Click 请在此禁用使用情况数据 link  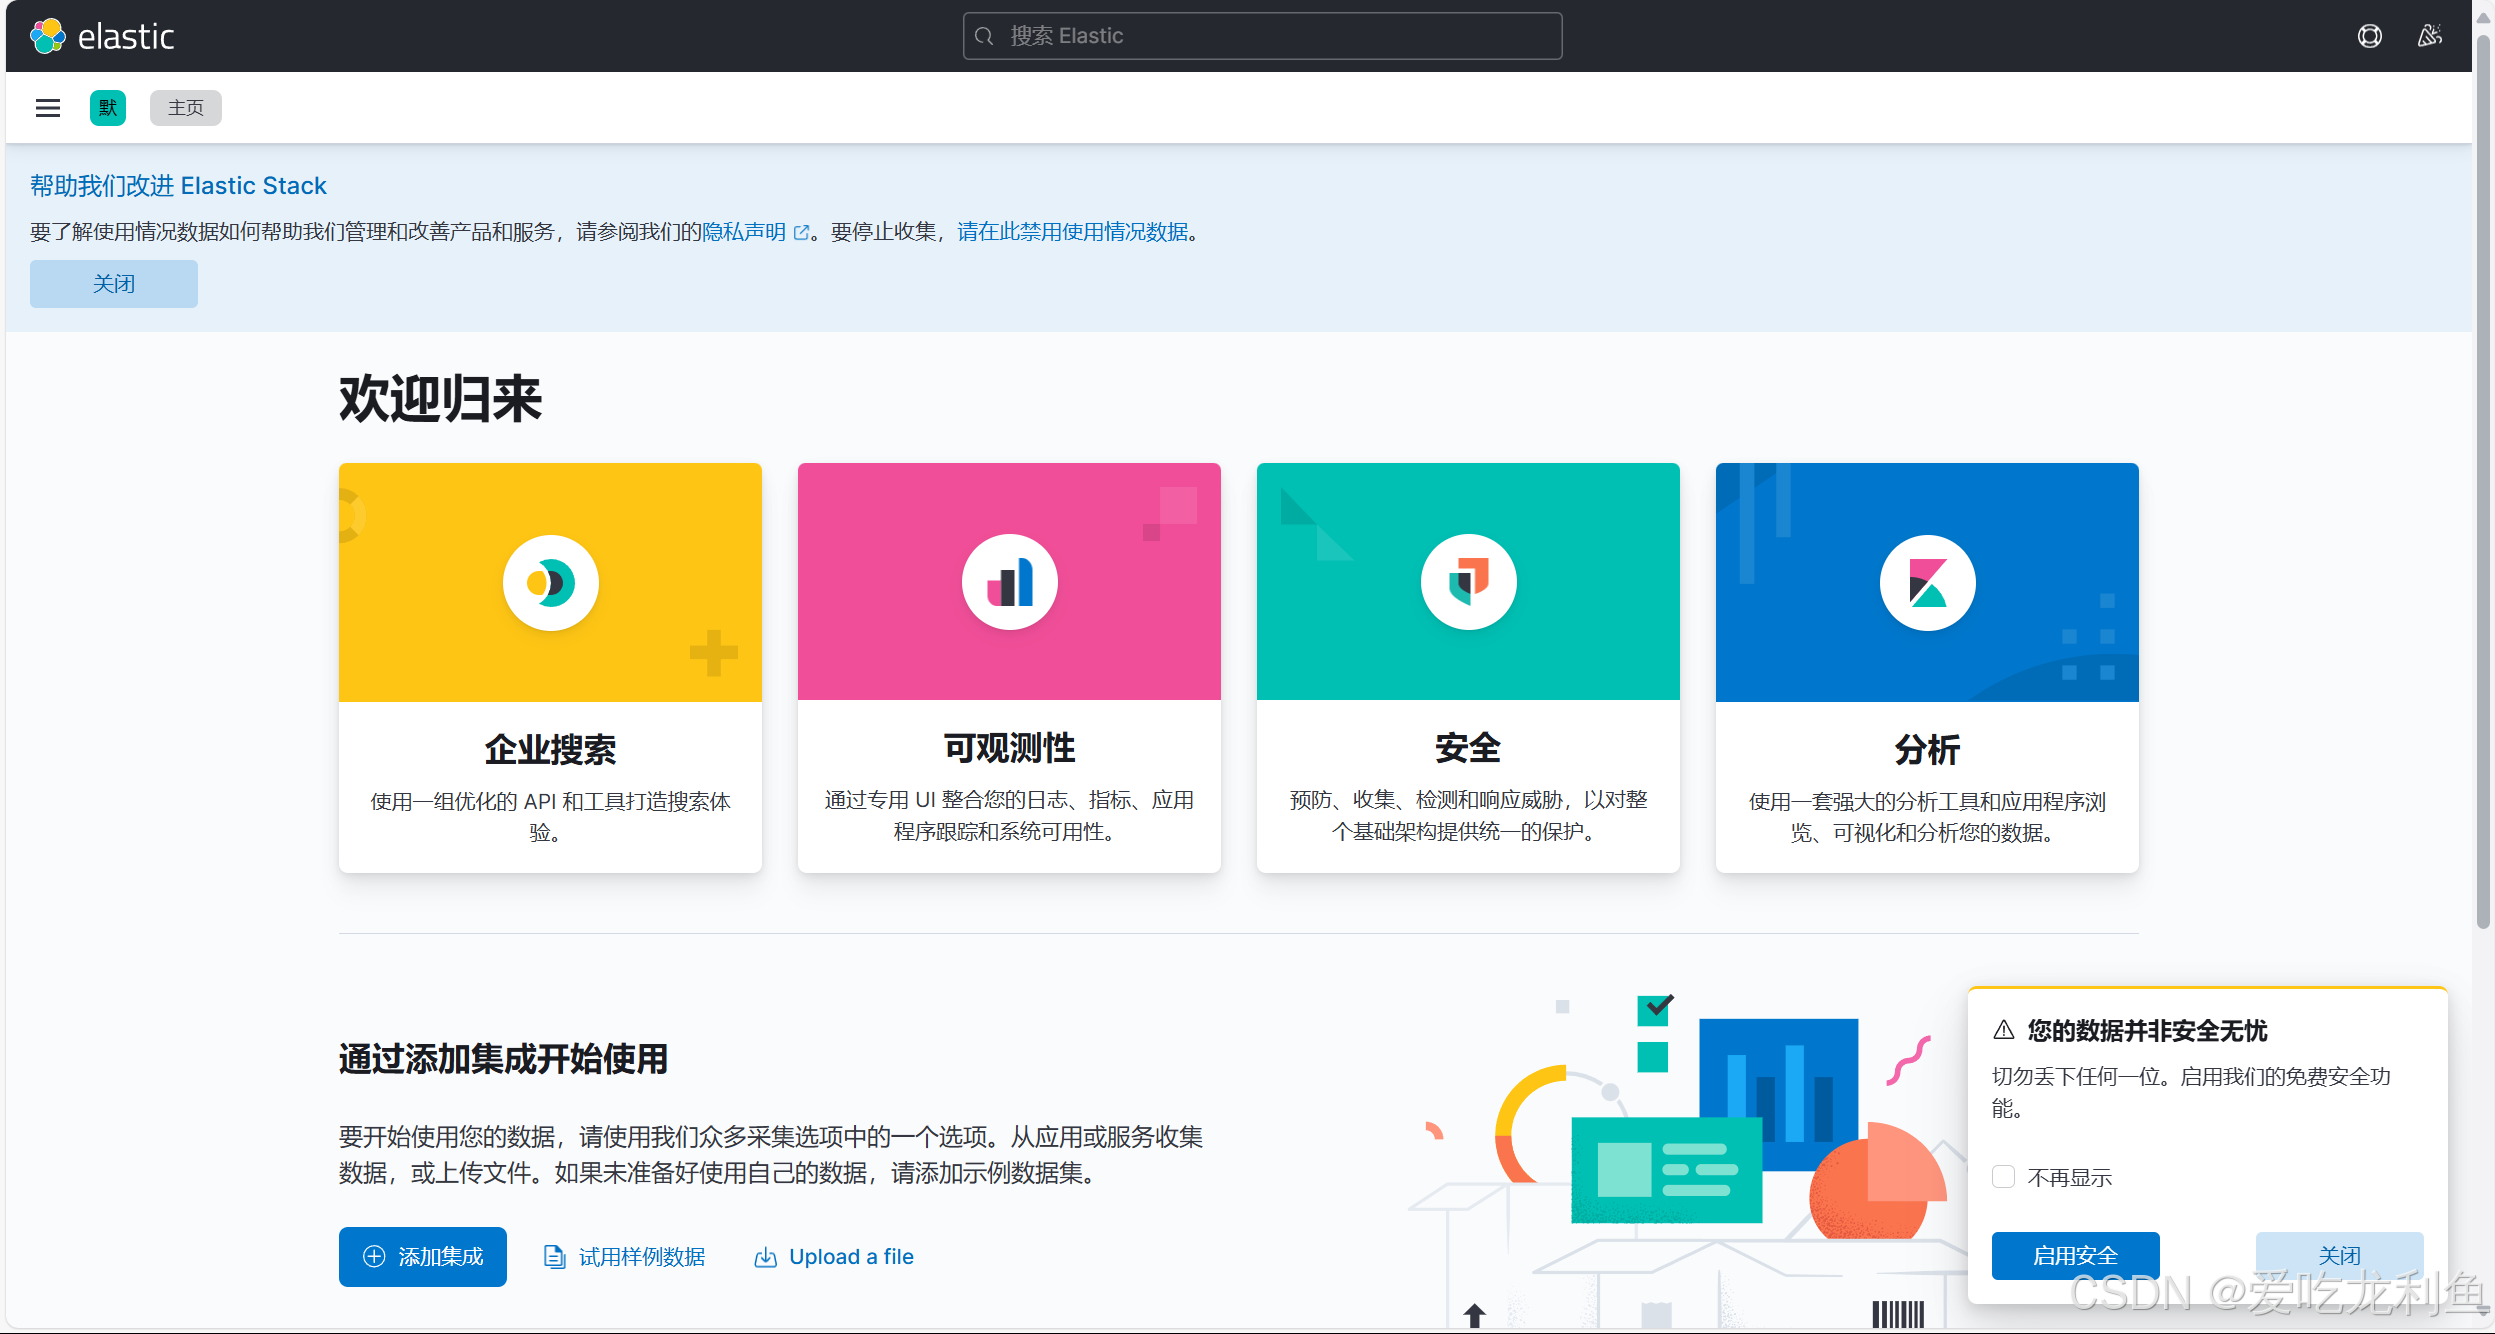(1073, 232)
